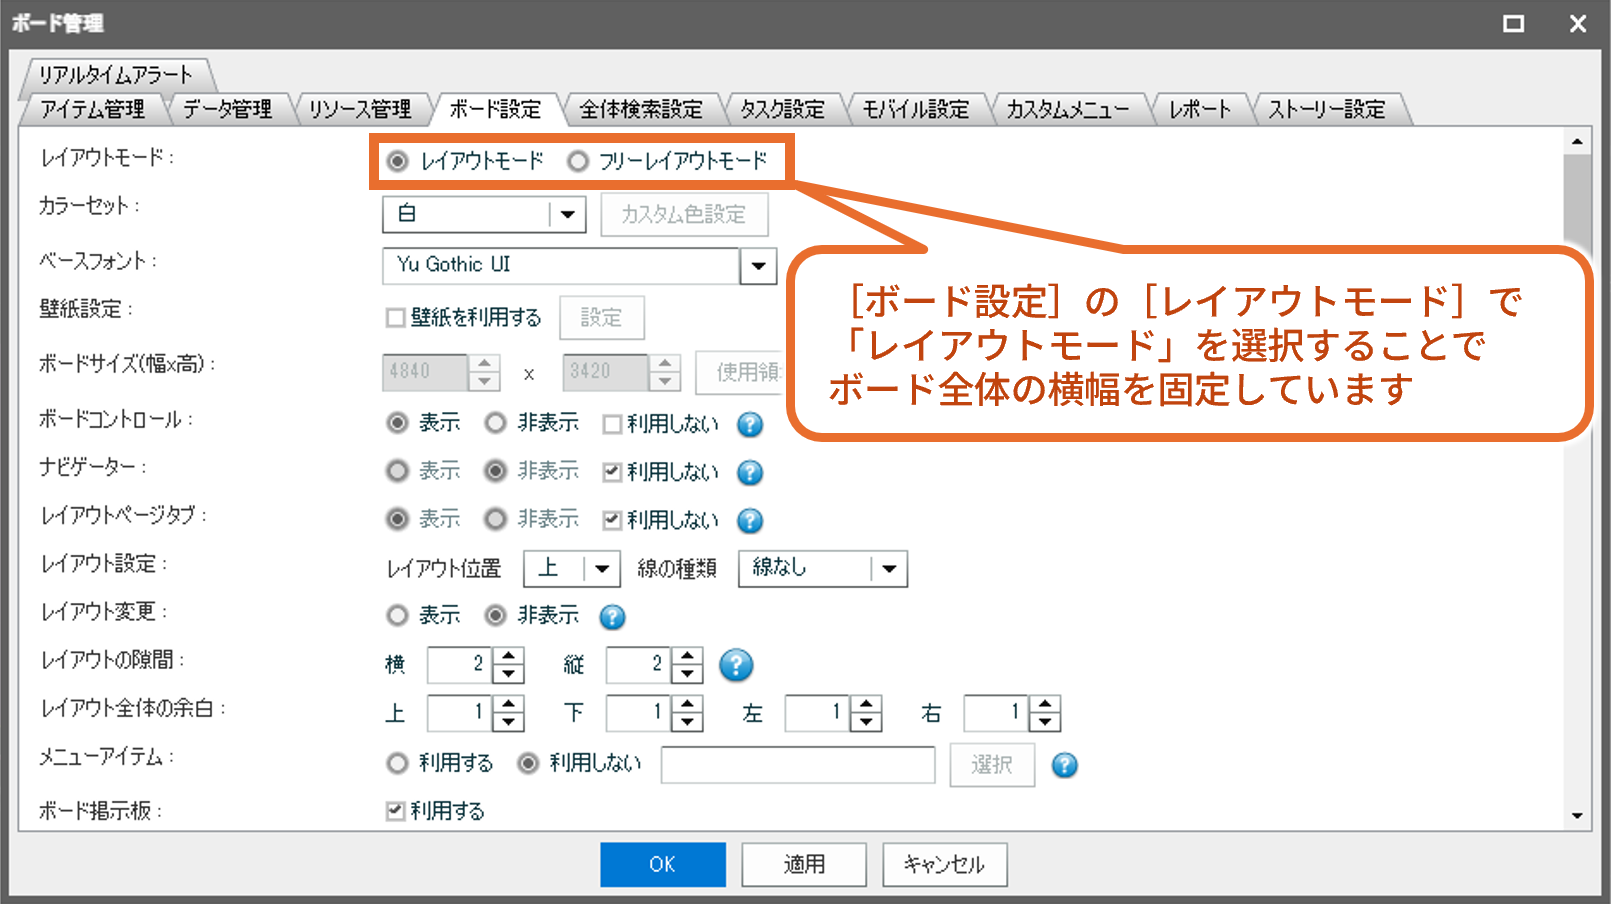Open the ベースフォント Yu Gothic UI dropdown
The height and width of the screenshot is (904, 1611).
click(x=758, y=266)
